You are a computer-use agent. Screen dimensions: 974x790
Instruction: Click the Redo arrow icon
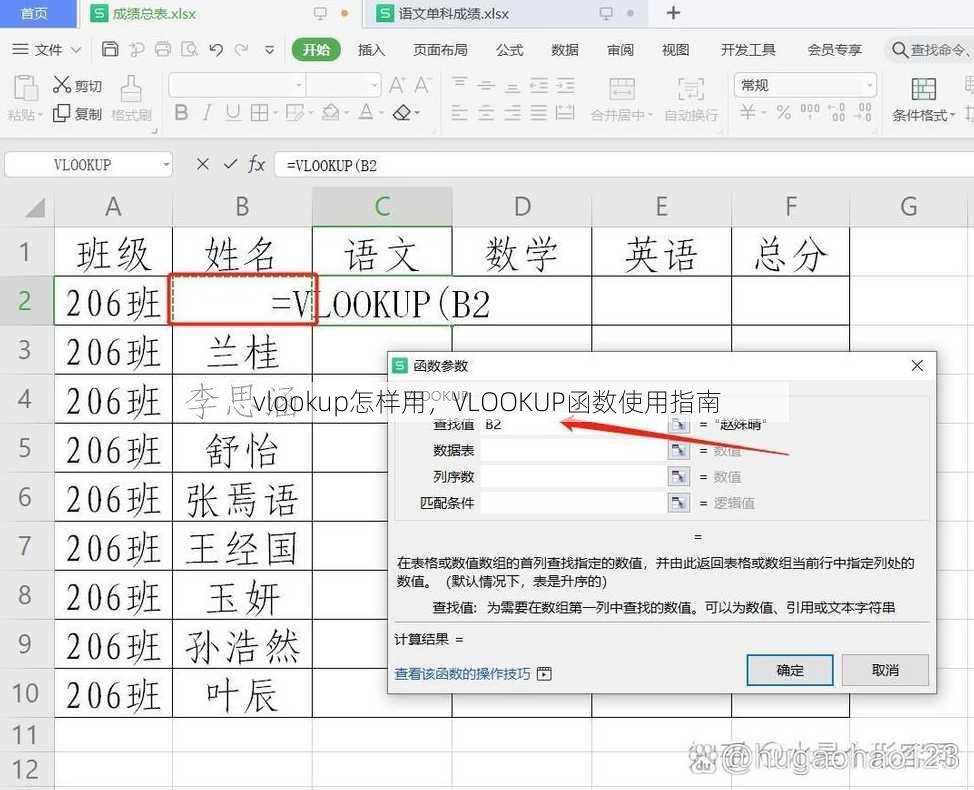coord(242,50)
